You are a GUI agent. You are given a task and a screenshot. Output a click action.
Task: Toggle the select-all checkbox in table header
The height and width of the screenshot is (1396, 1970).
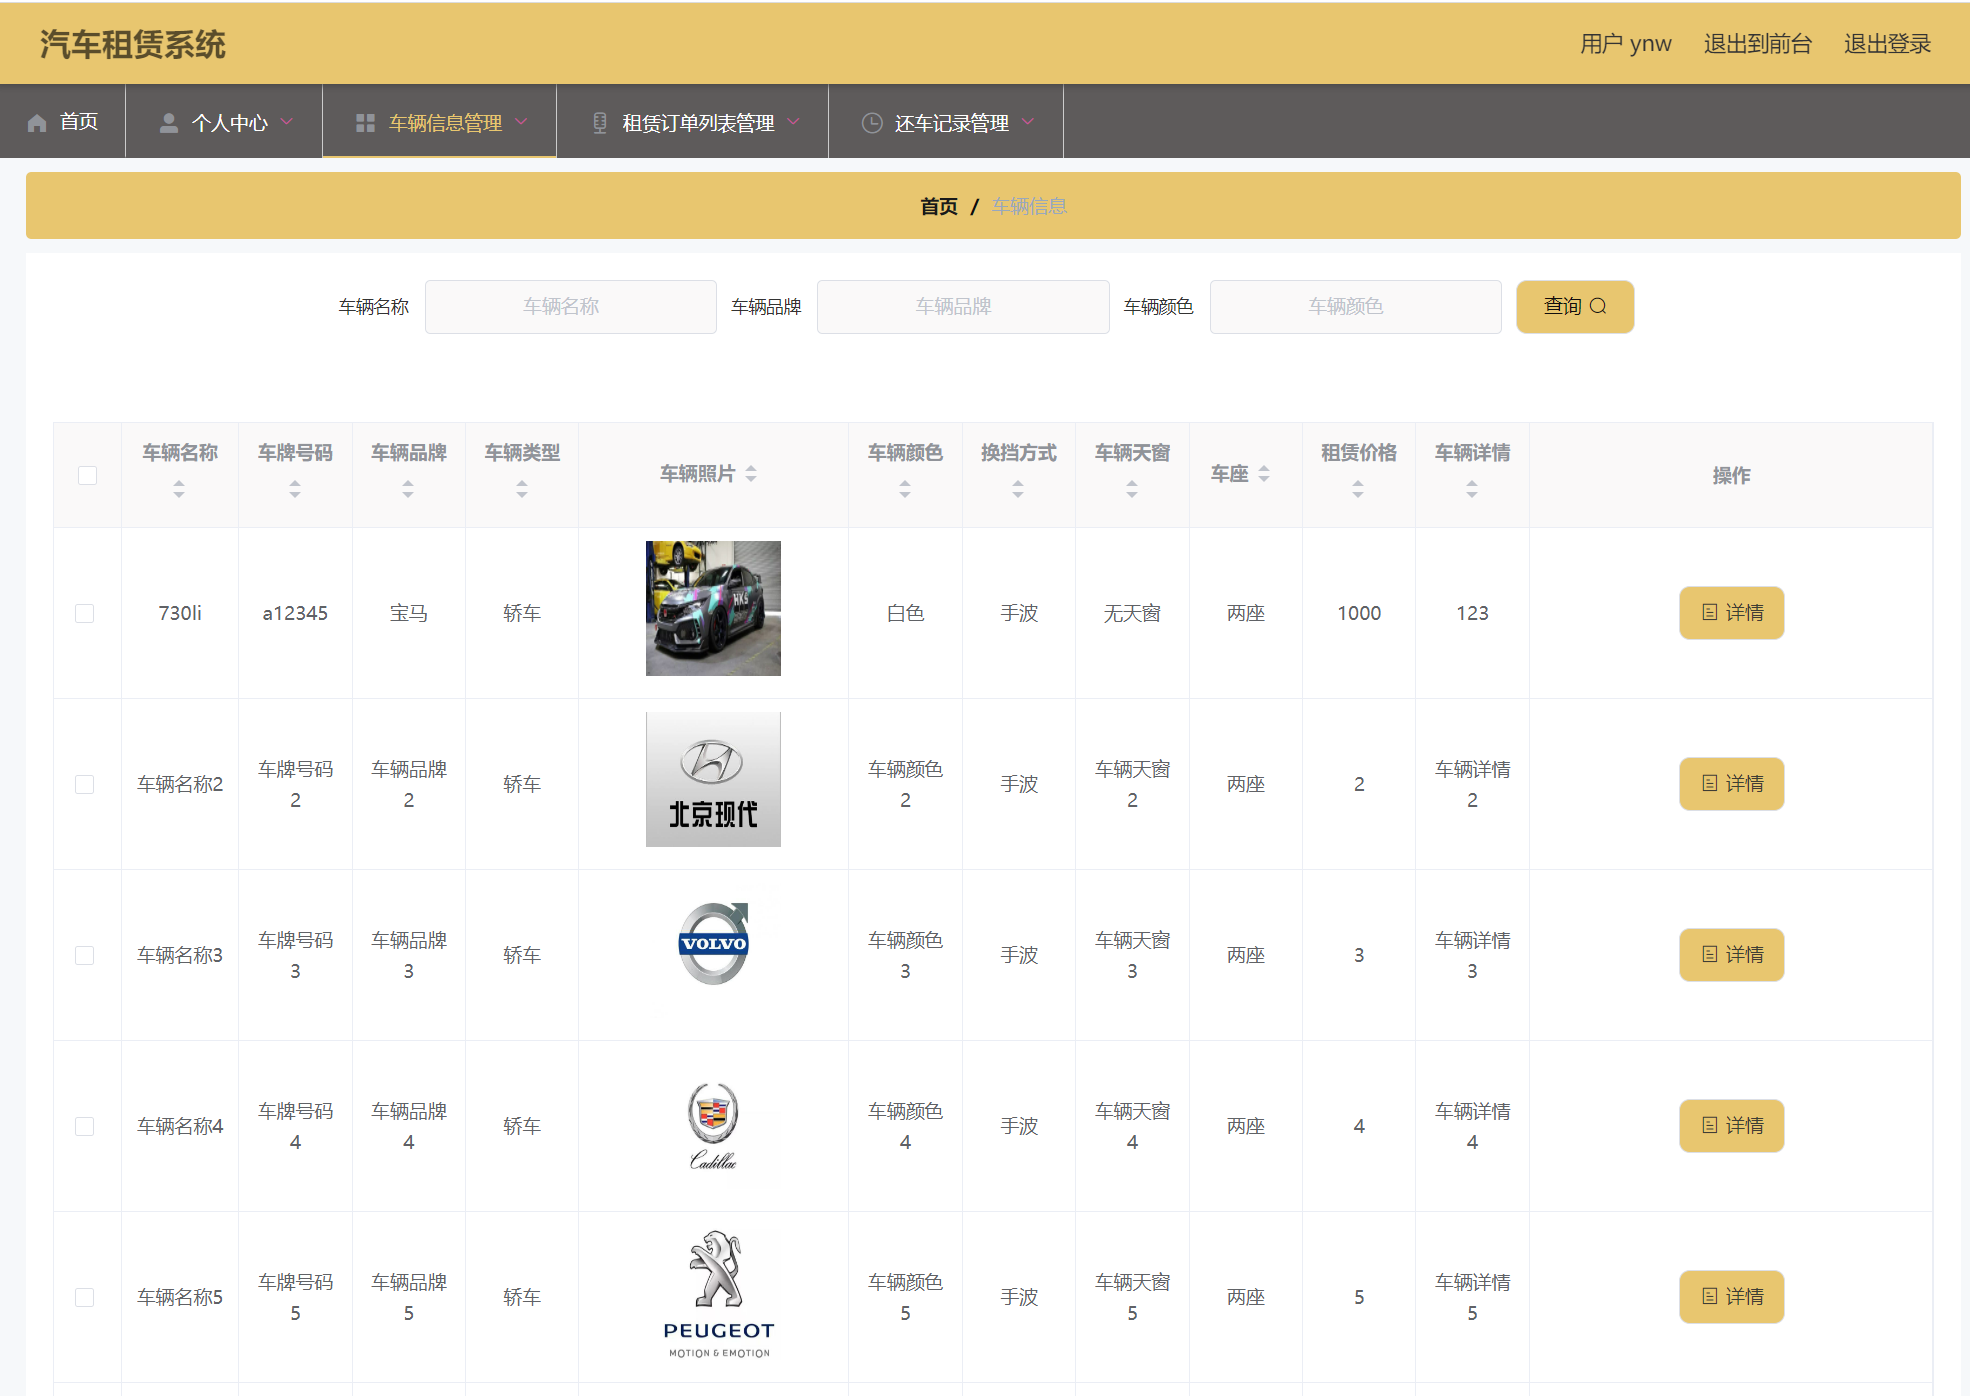tap(88, 475)
